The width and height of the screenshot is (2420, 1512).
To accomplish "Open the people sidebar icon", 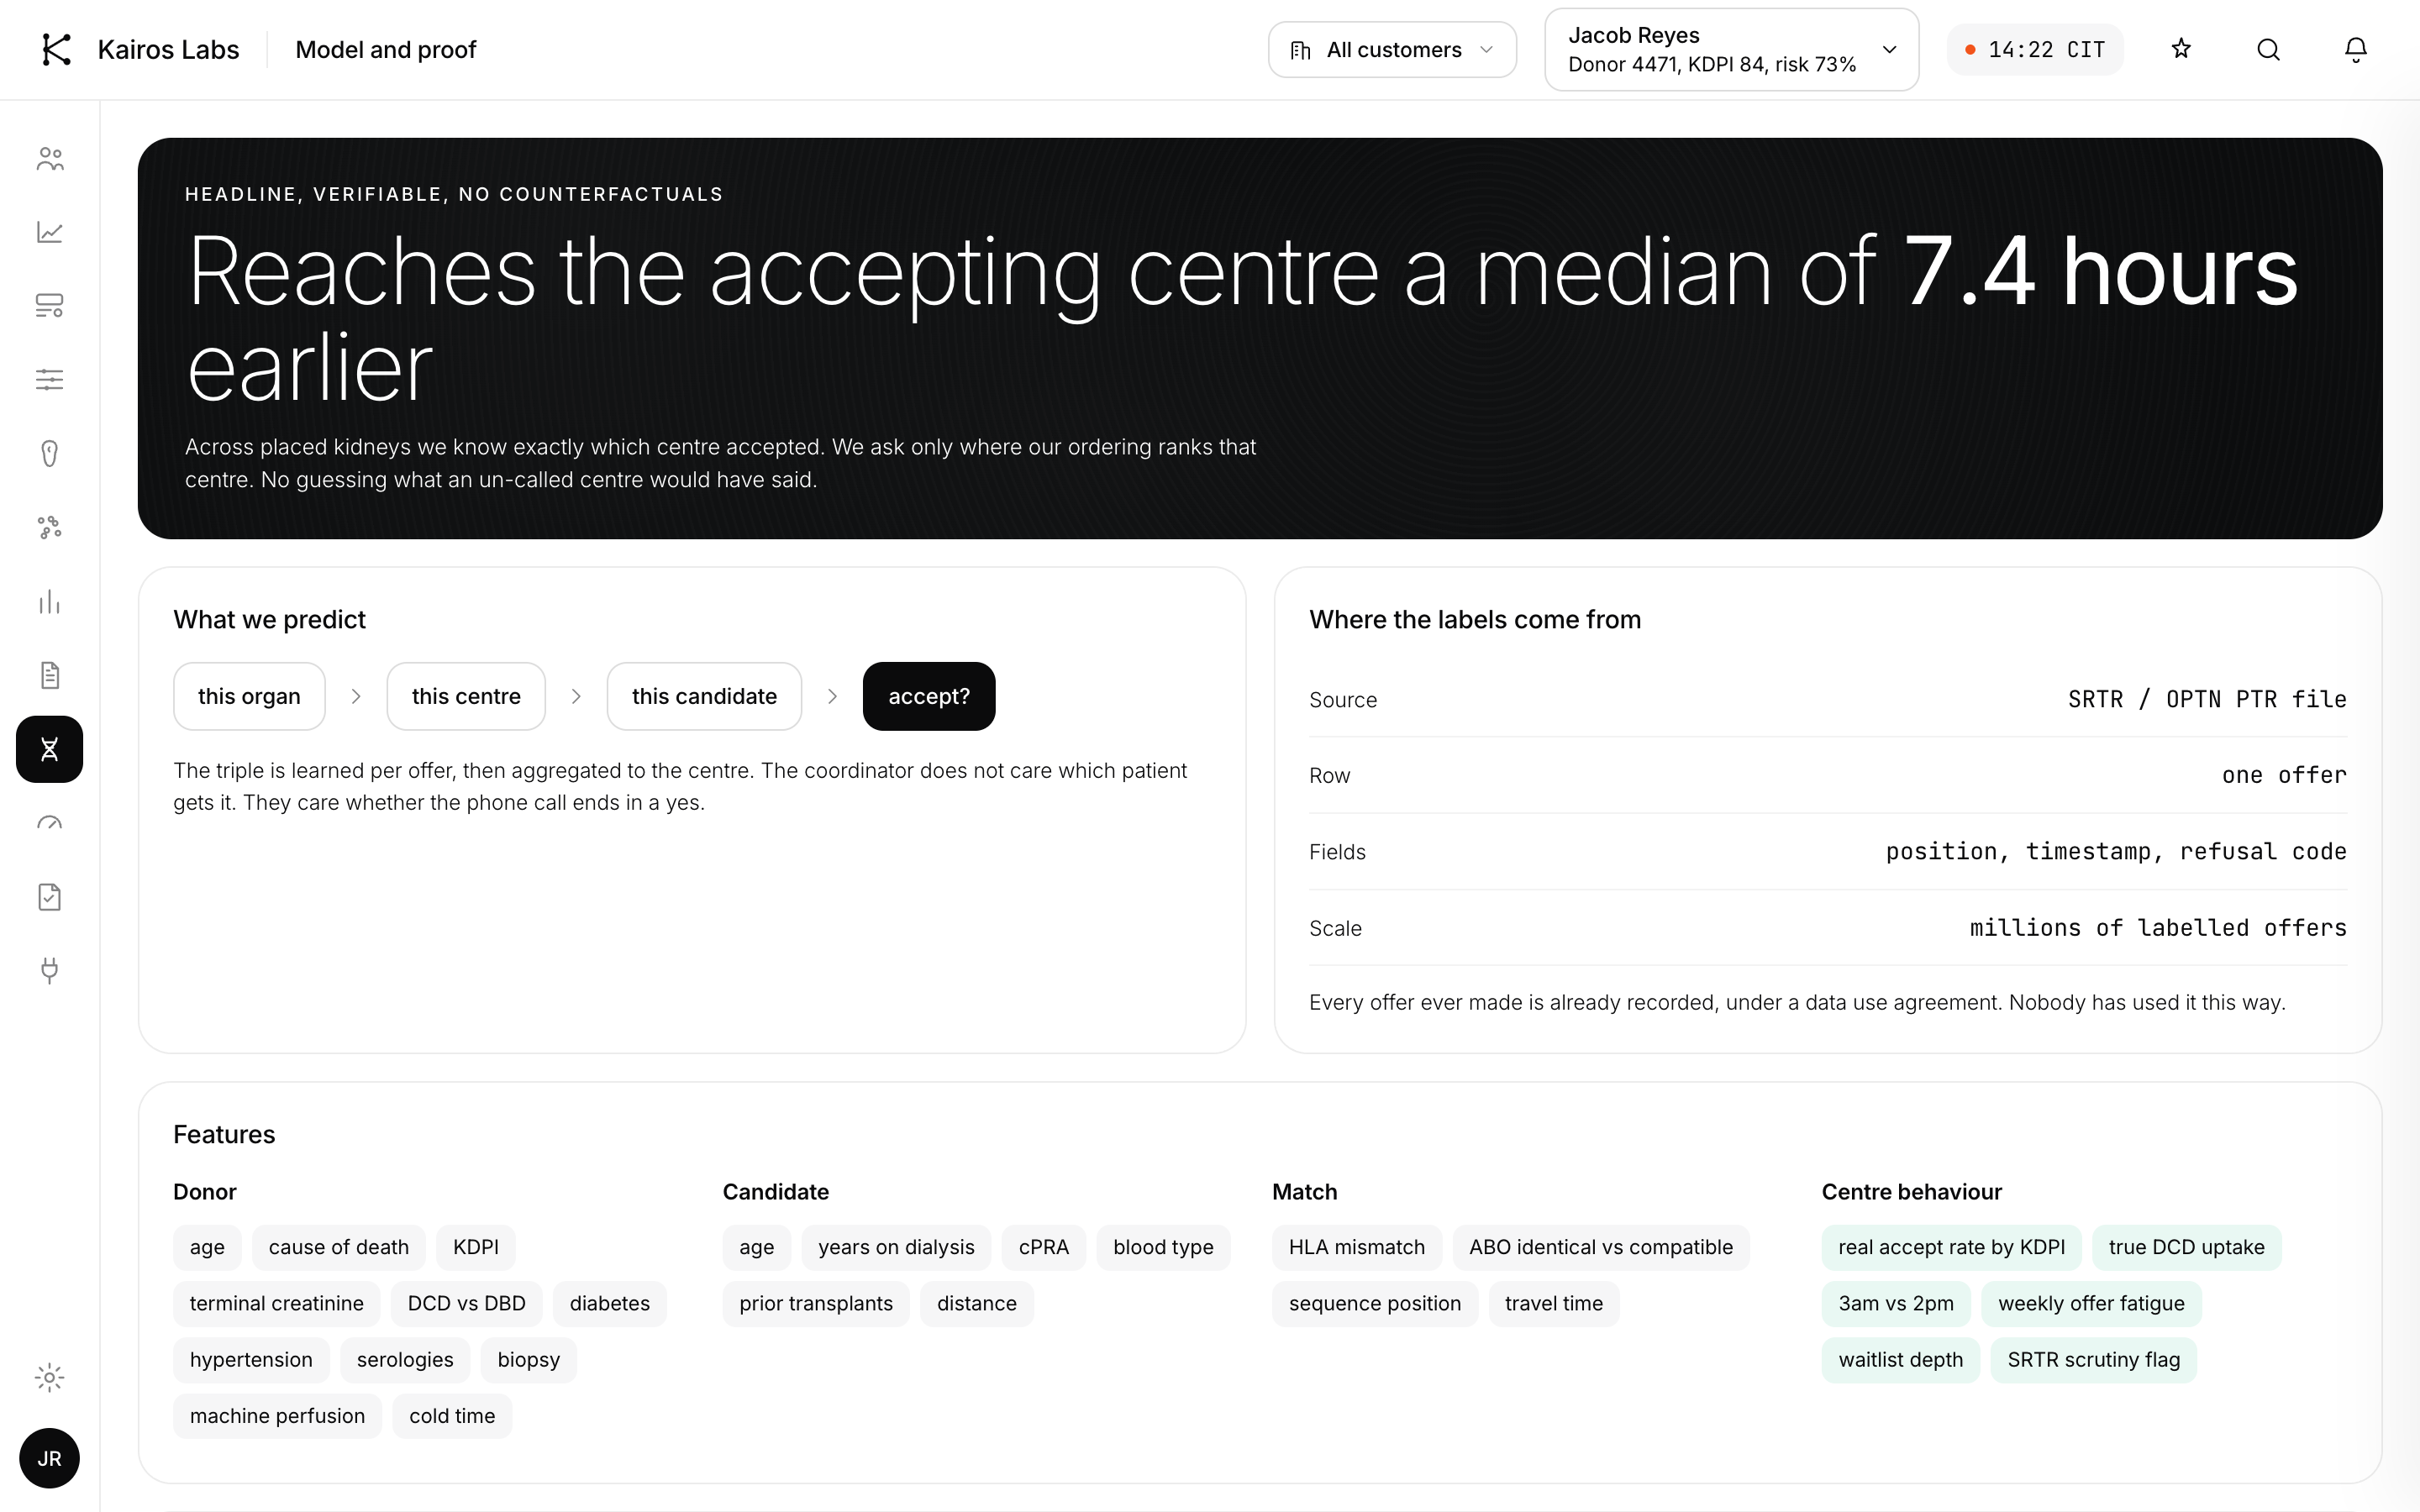I will coord(49,159).
